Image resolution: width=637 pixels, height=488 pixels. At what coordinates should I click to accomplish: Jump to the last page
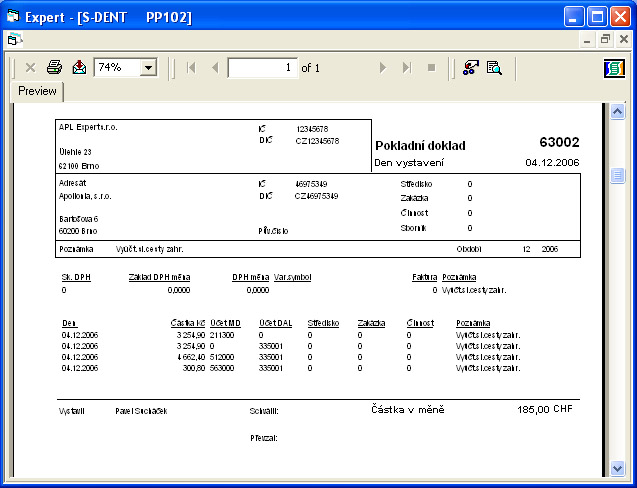pos(407,68)
